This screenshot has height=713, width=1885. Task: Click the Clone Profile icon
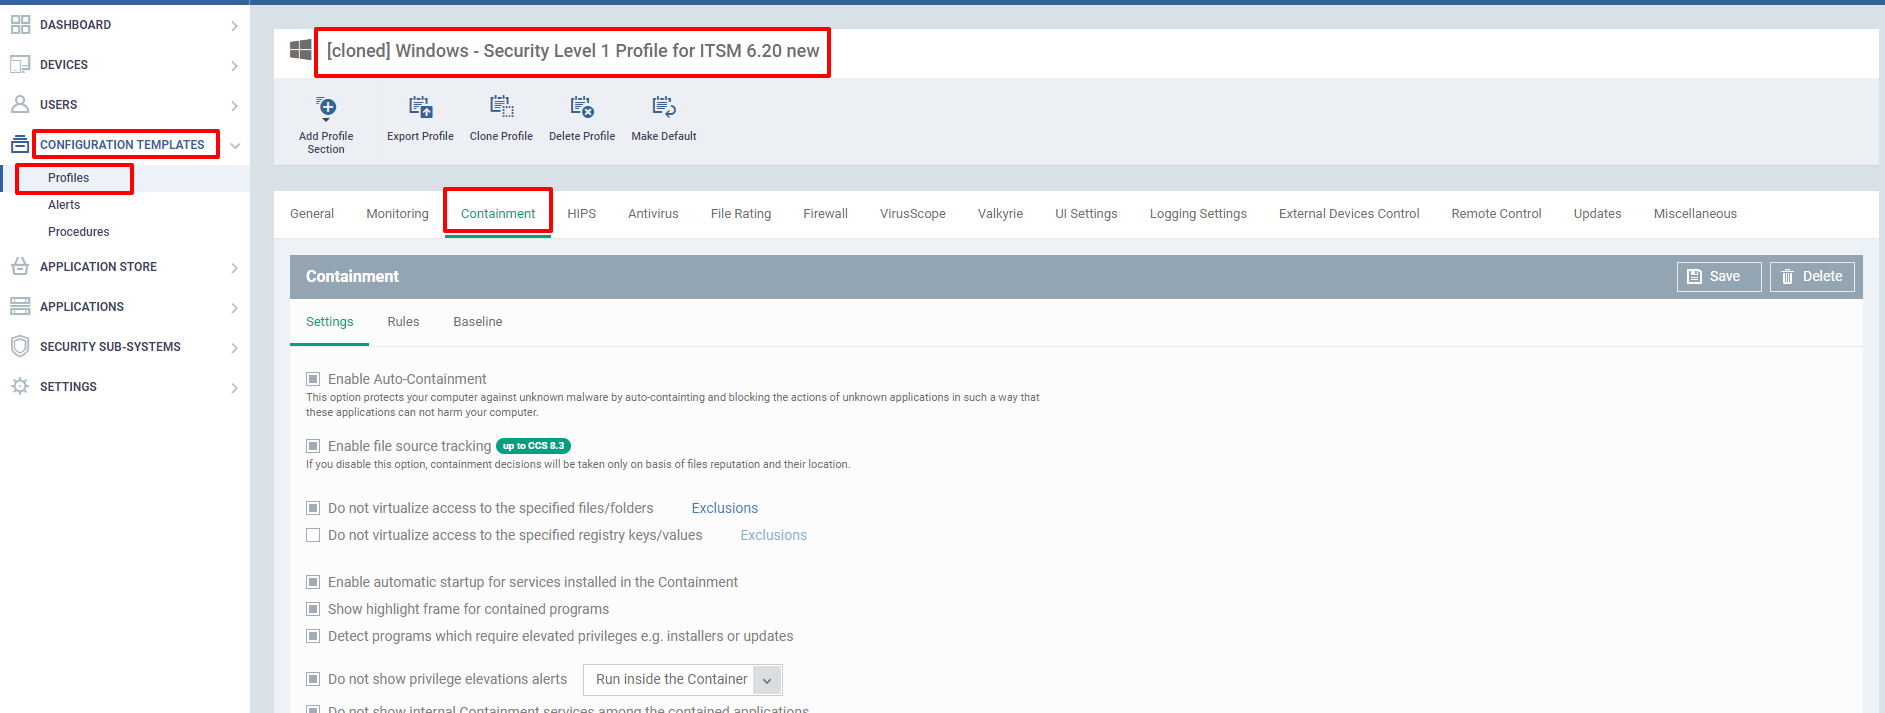click(501, 108)
